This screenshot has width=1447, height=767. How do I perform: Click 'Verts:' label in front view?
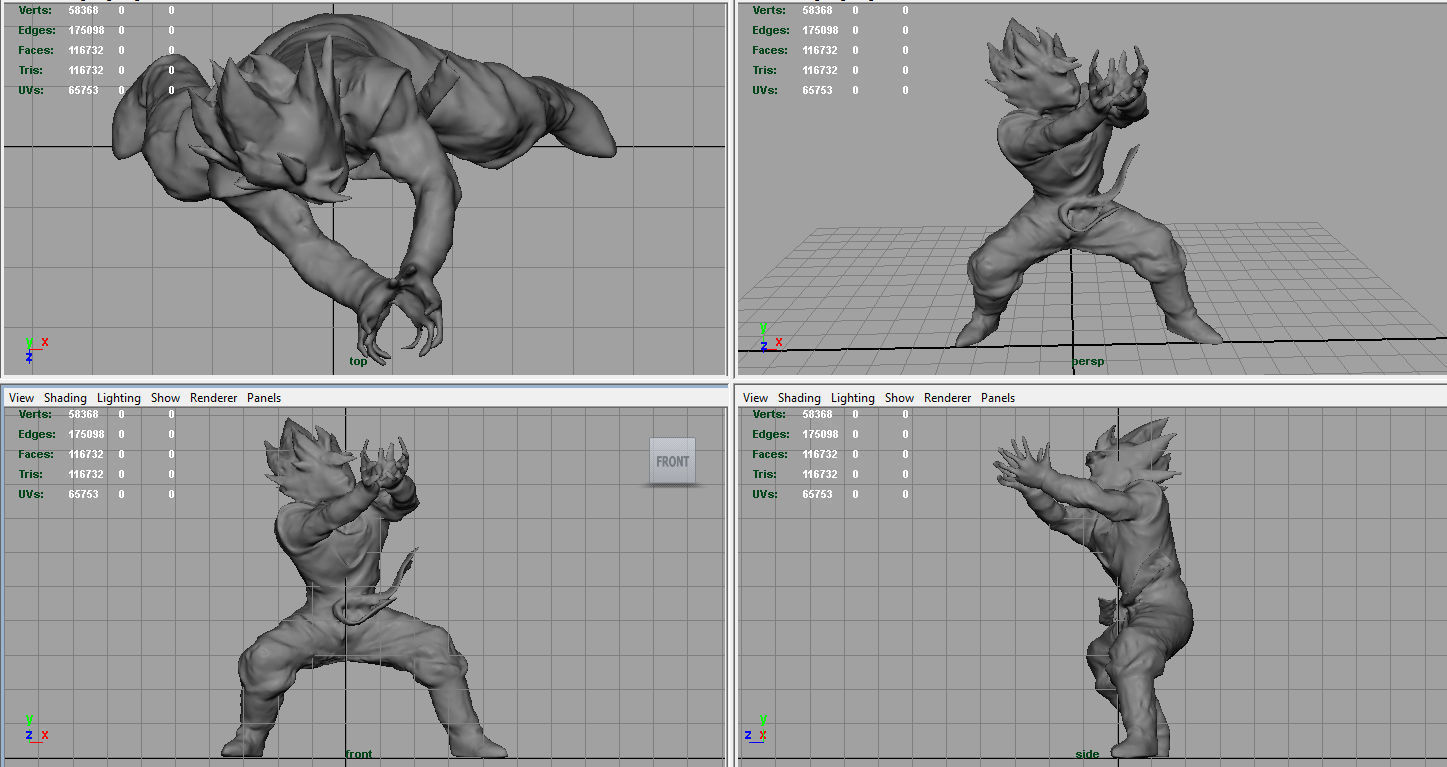tap(35, 414)
